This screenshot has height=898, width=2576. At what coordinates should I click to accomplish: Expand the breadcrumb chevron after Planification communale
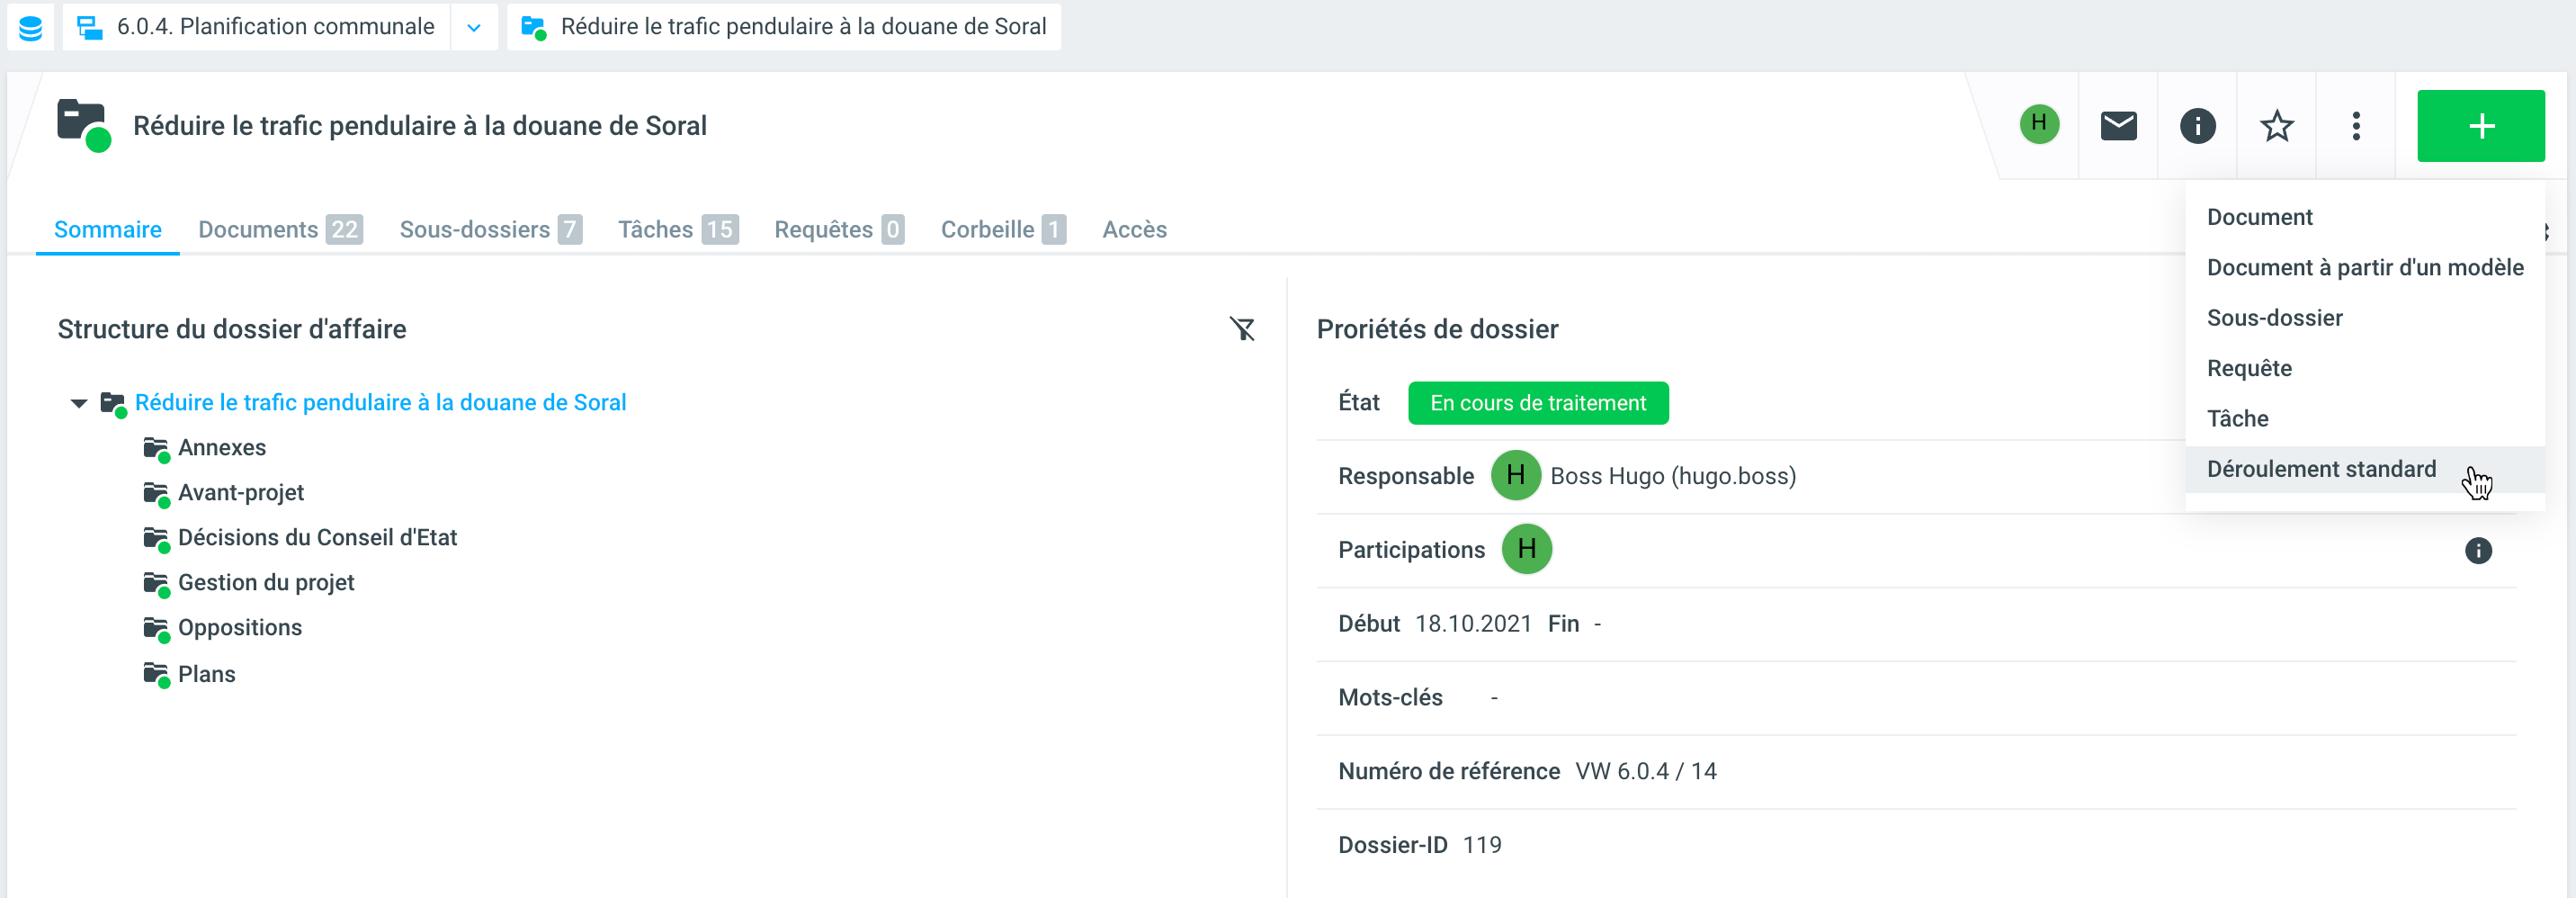point(474,27)
